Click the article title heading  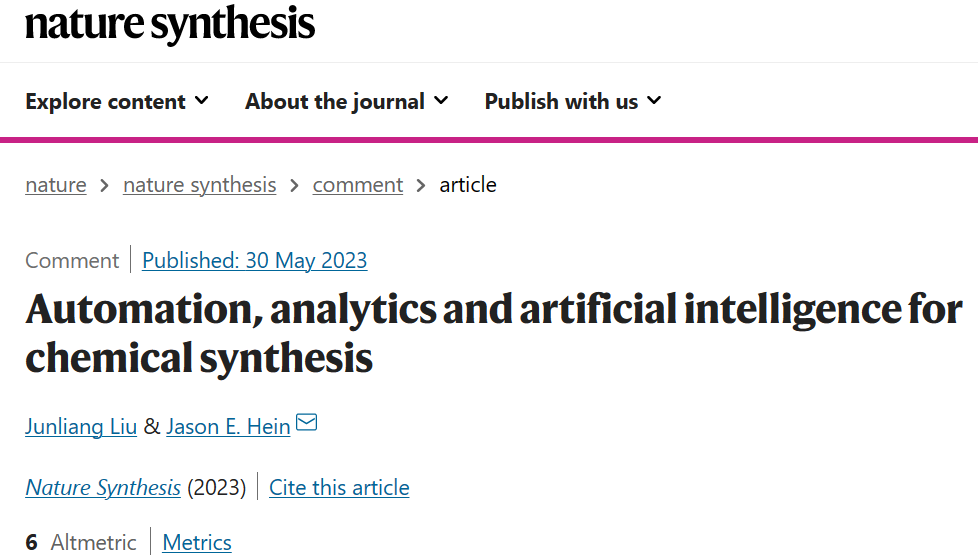point(494,334)
